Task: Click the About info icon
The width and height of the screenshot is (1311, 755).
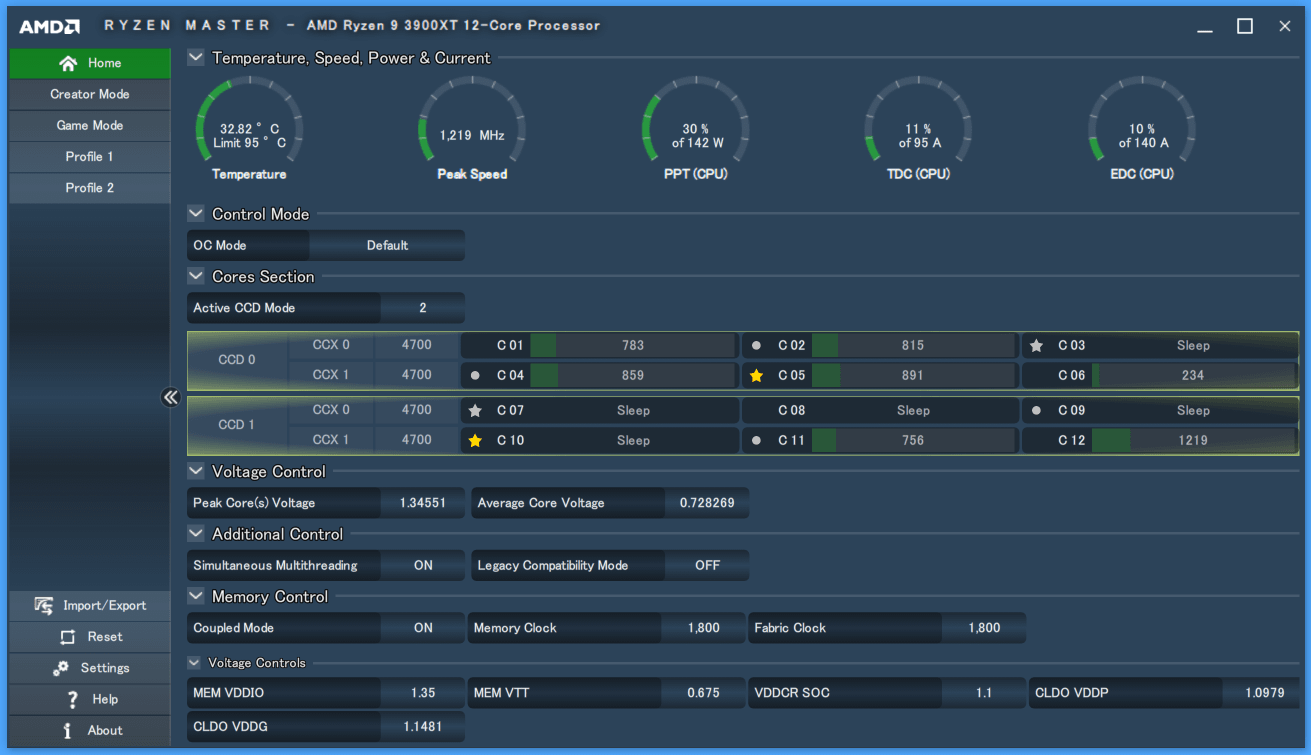Action: pos(68,730)
